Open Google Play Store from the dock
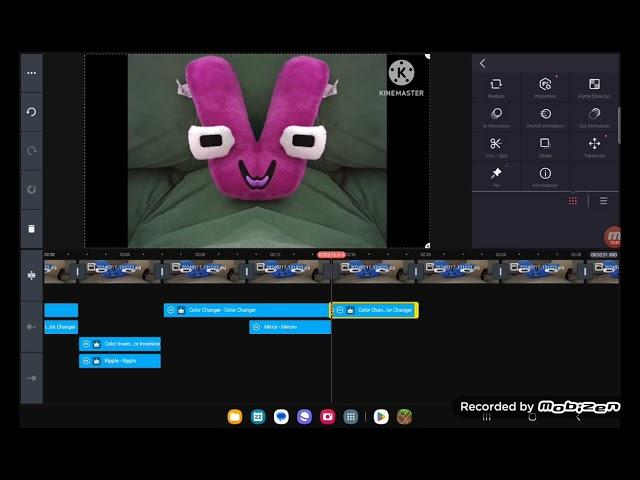The width and height of the screenshot is (640, 480). (x=381, y=417)
